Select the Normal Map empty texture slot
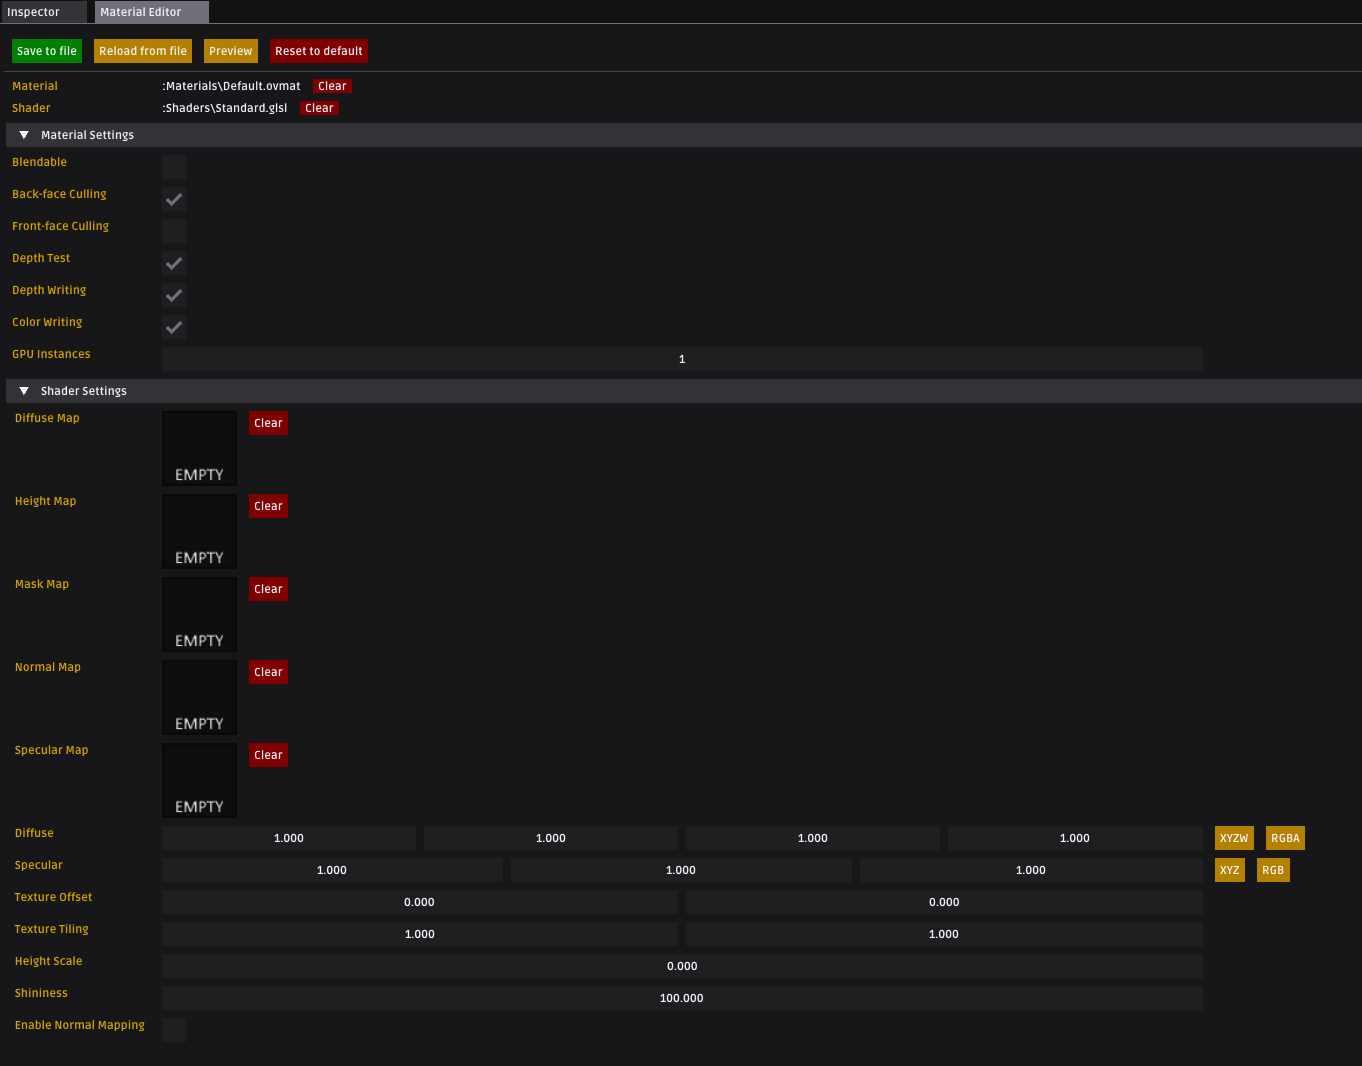 tap(200, 697)
